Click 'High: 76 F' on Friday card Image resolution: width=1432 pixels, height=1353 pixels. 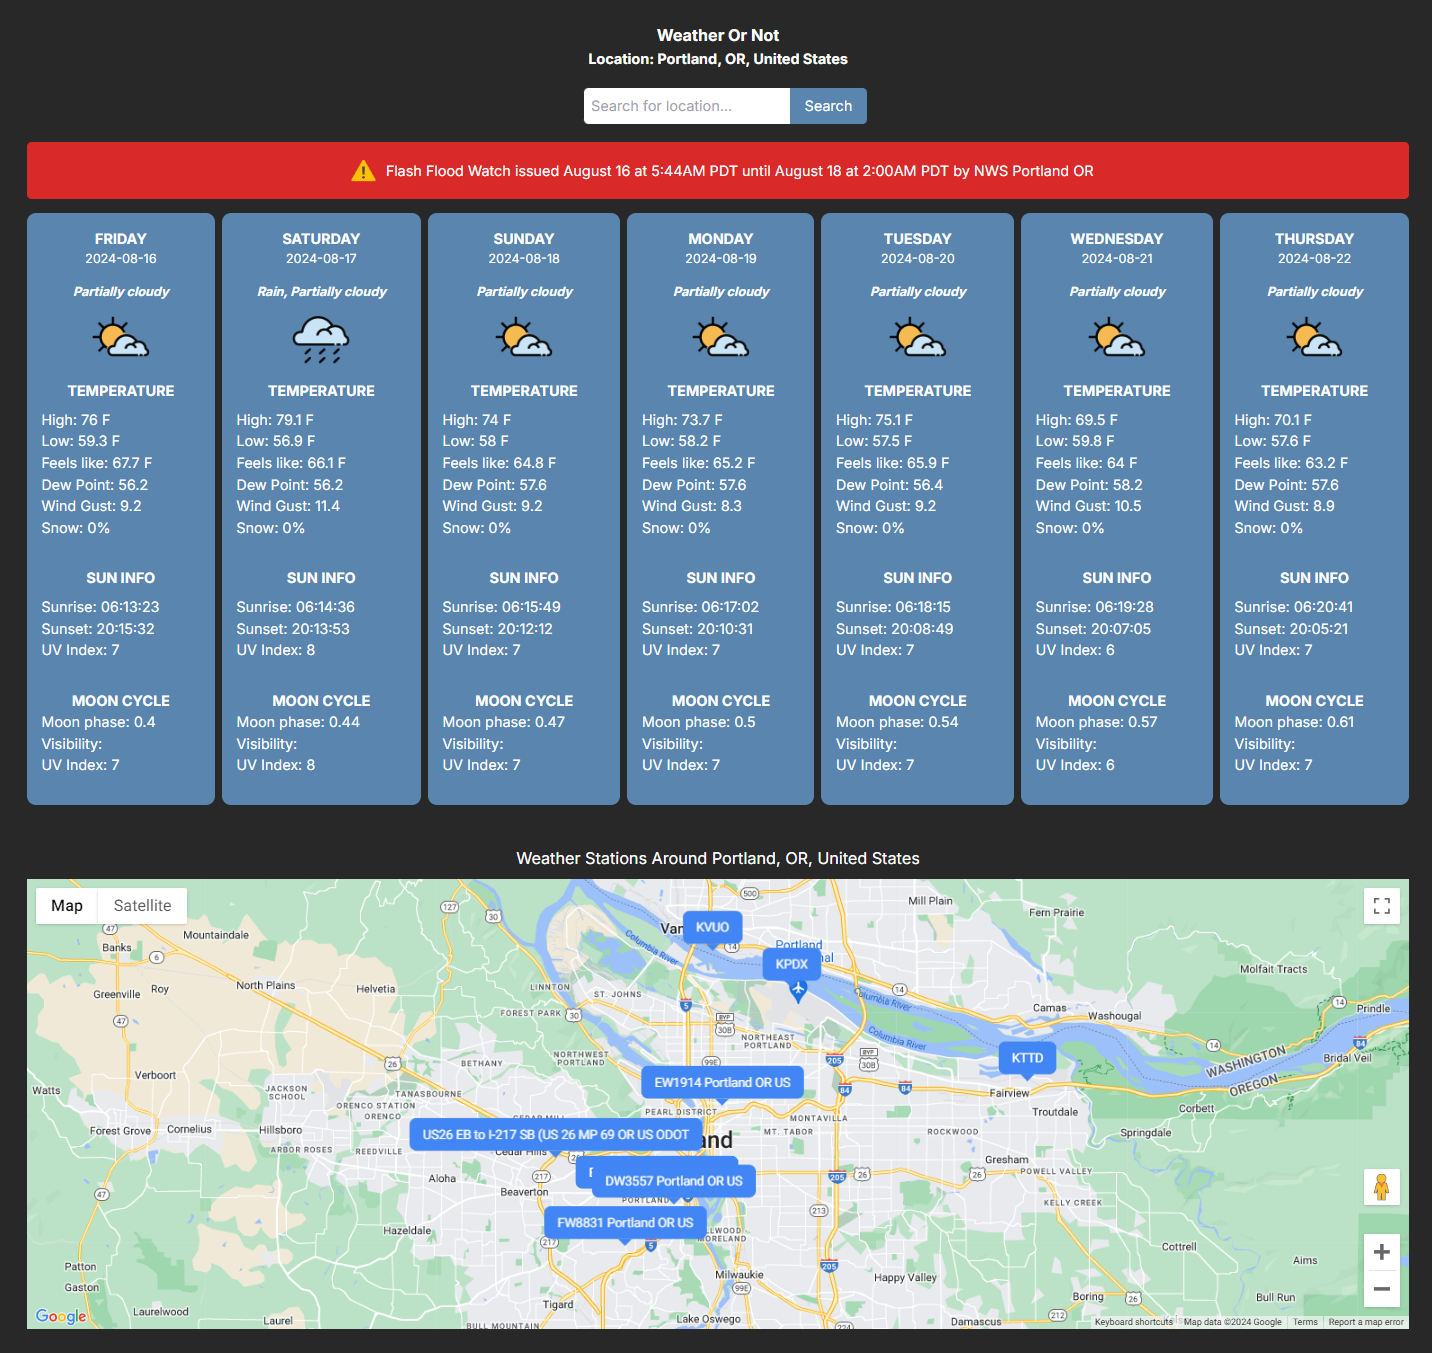(x=76, y=420)
